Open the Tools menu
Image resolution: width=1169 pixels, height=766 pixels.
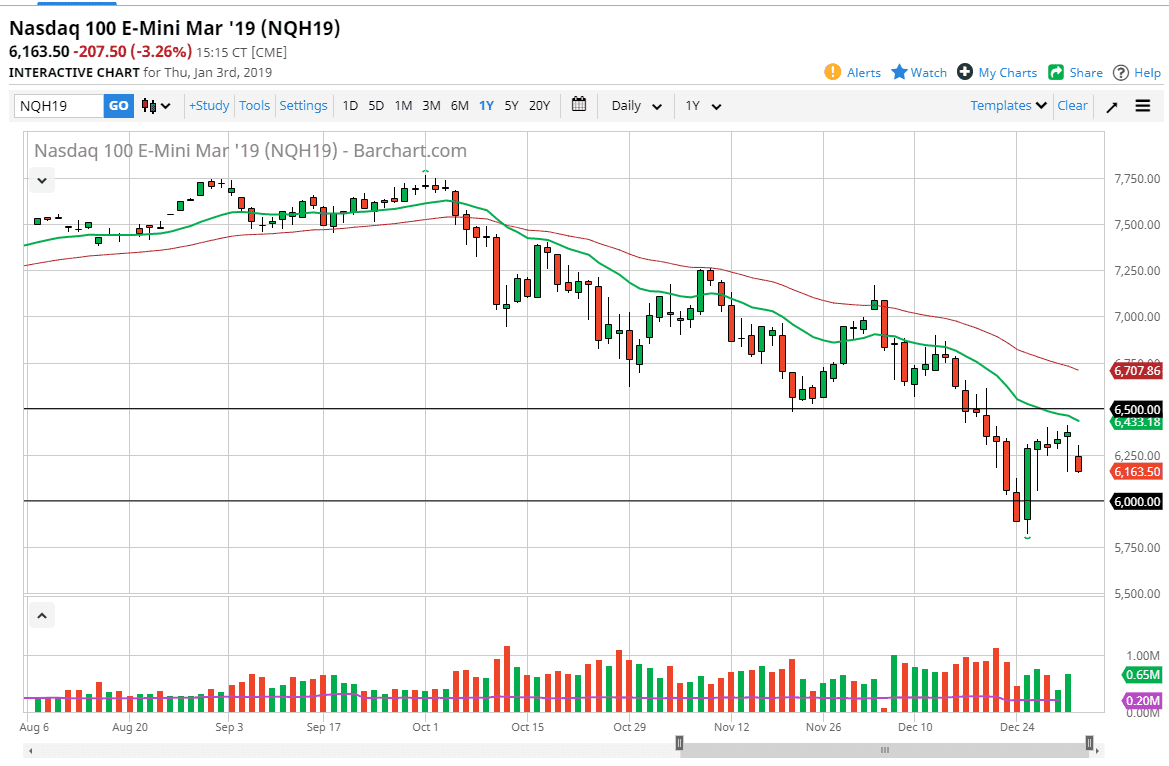tap(254, 105)
